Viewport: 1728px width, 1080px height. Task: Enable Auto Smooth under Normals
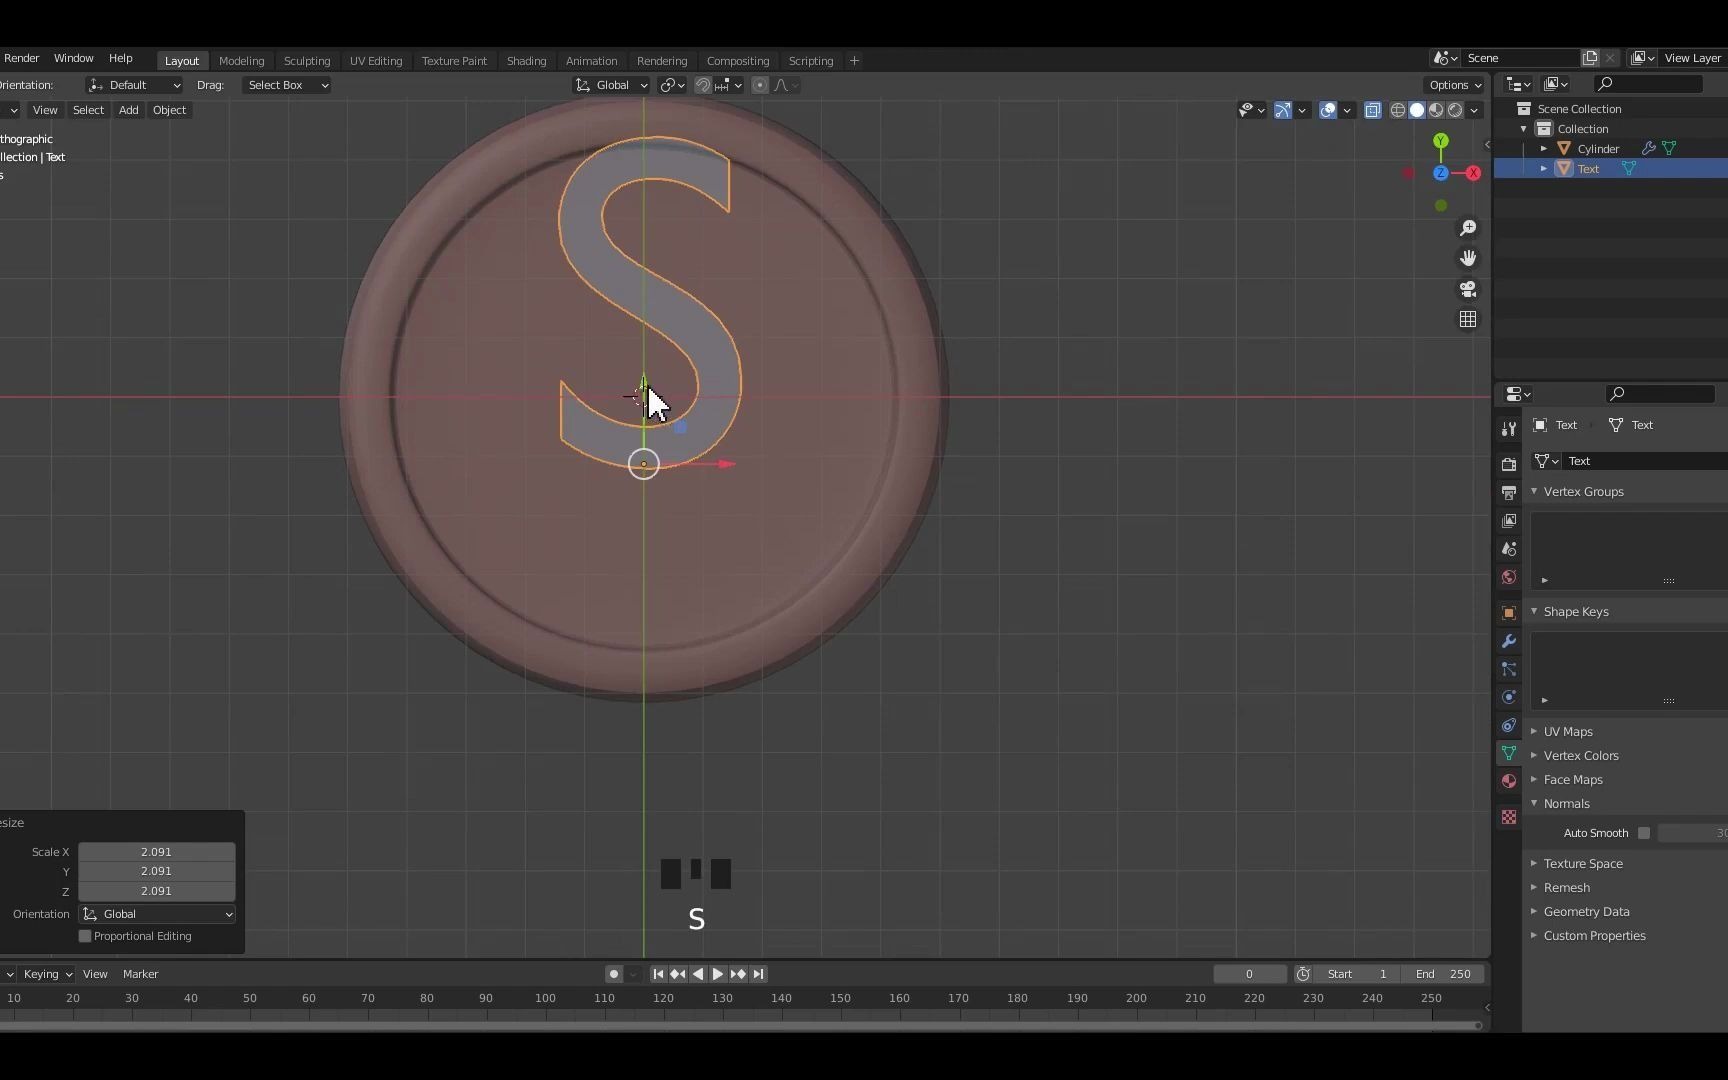[1645, 832]
